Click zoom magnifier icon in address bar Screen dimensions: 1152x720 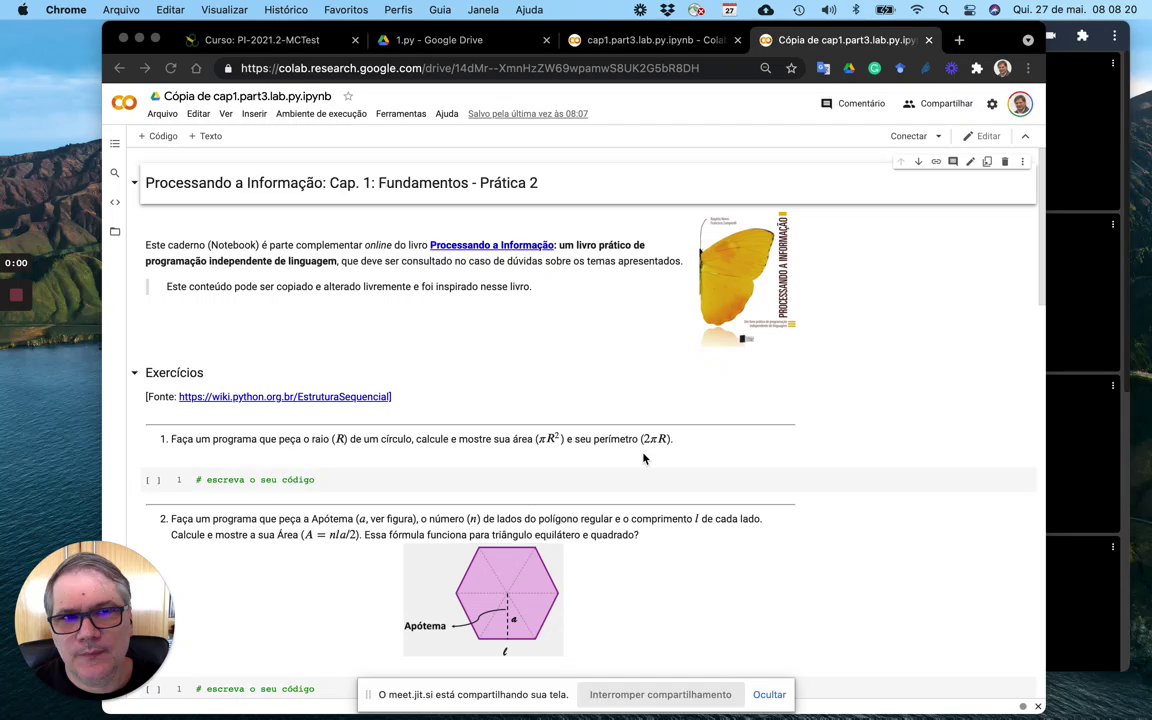pyautogui.click(x=766, y=68)
